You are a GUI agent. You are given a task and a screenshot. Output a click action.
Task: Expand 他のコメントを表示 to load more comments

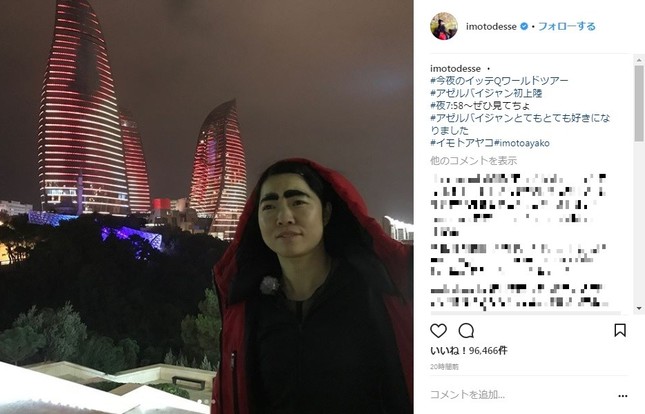[x=473, y=160]
